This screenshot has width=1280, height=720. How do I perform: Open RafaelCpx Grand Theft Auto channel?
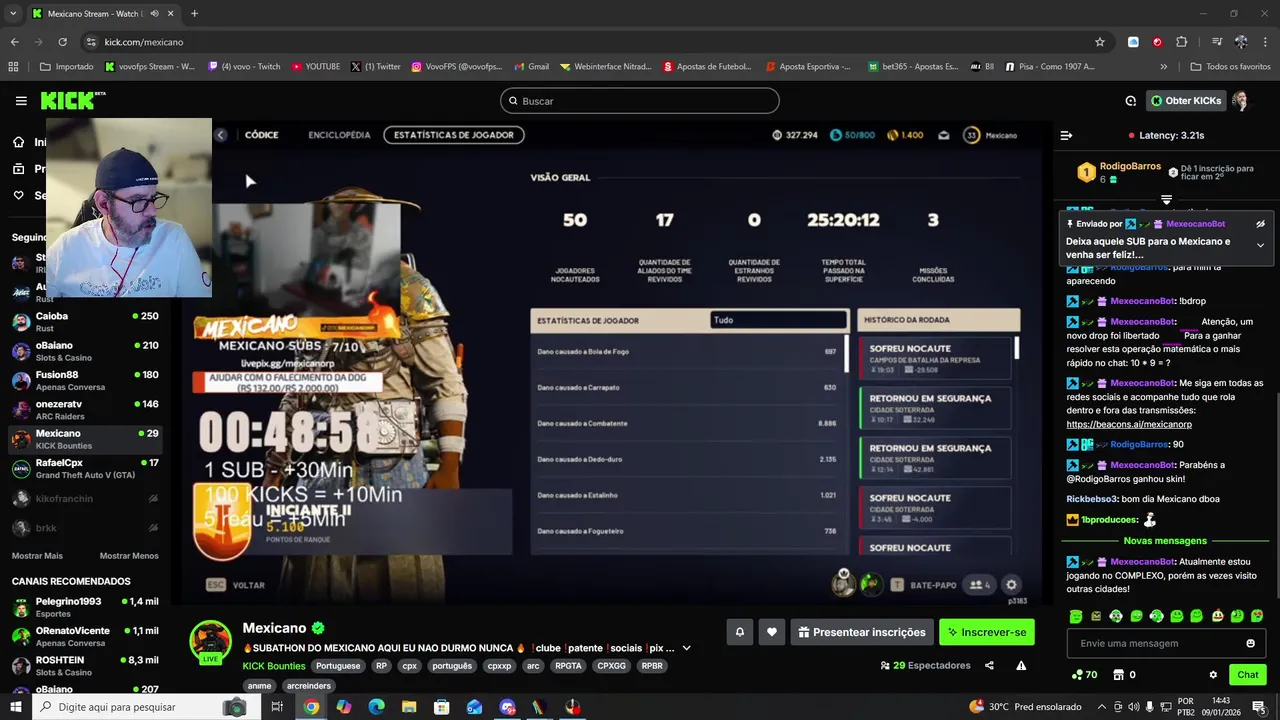click(x=85, y=468)
